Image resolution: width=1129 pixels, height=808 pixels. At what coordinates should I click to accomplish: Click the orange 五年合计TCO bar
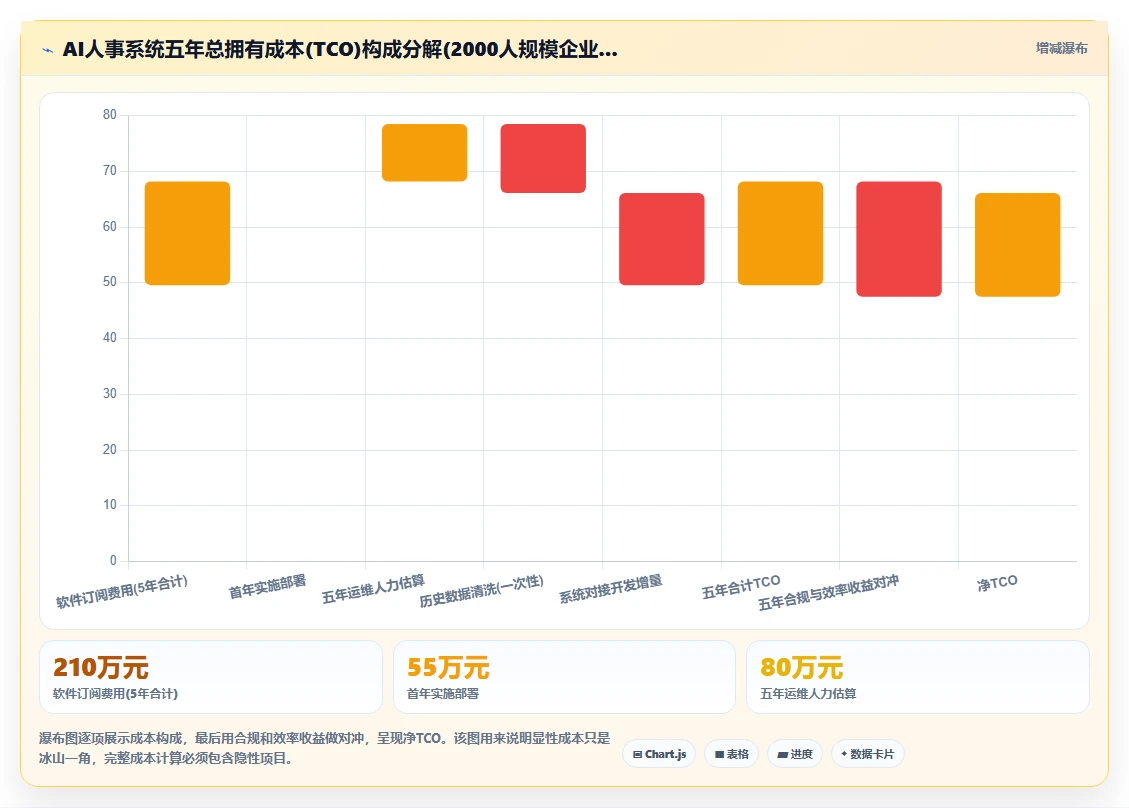(781, 233)
